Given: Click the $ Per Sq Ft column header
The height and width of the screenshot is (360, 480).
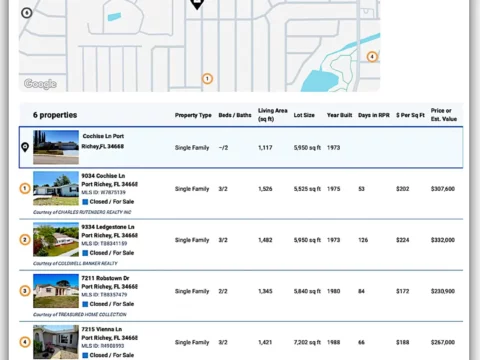Looking at the screenshot, I should coord(410,115).
